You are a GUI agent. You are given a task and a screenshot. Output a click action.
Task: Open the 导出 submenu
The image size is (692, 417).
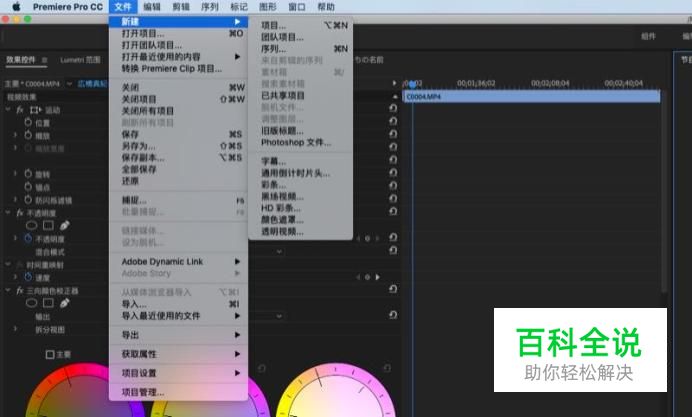[x=178, y=335]
